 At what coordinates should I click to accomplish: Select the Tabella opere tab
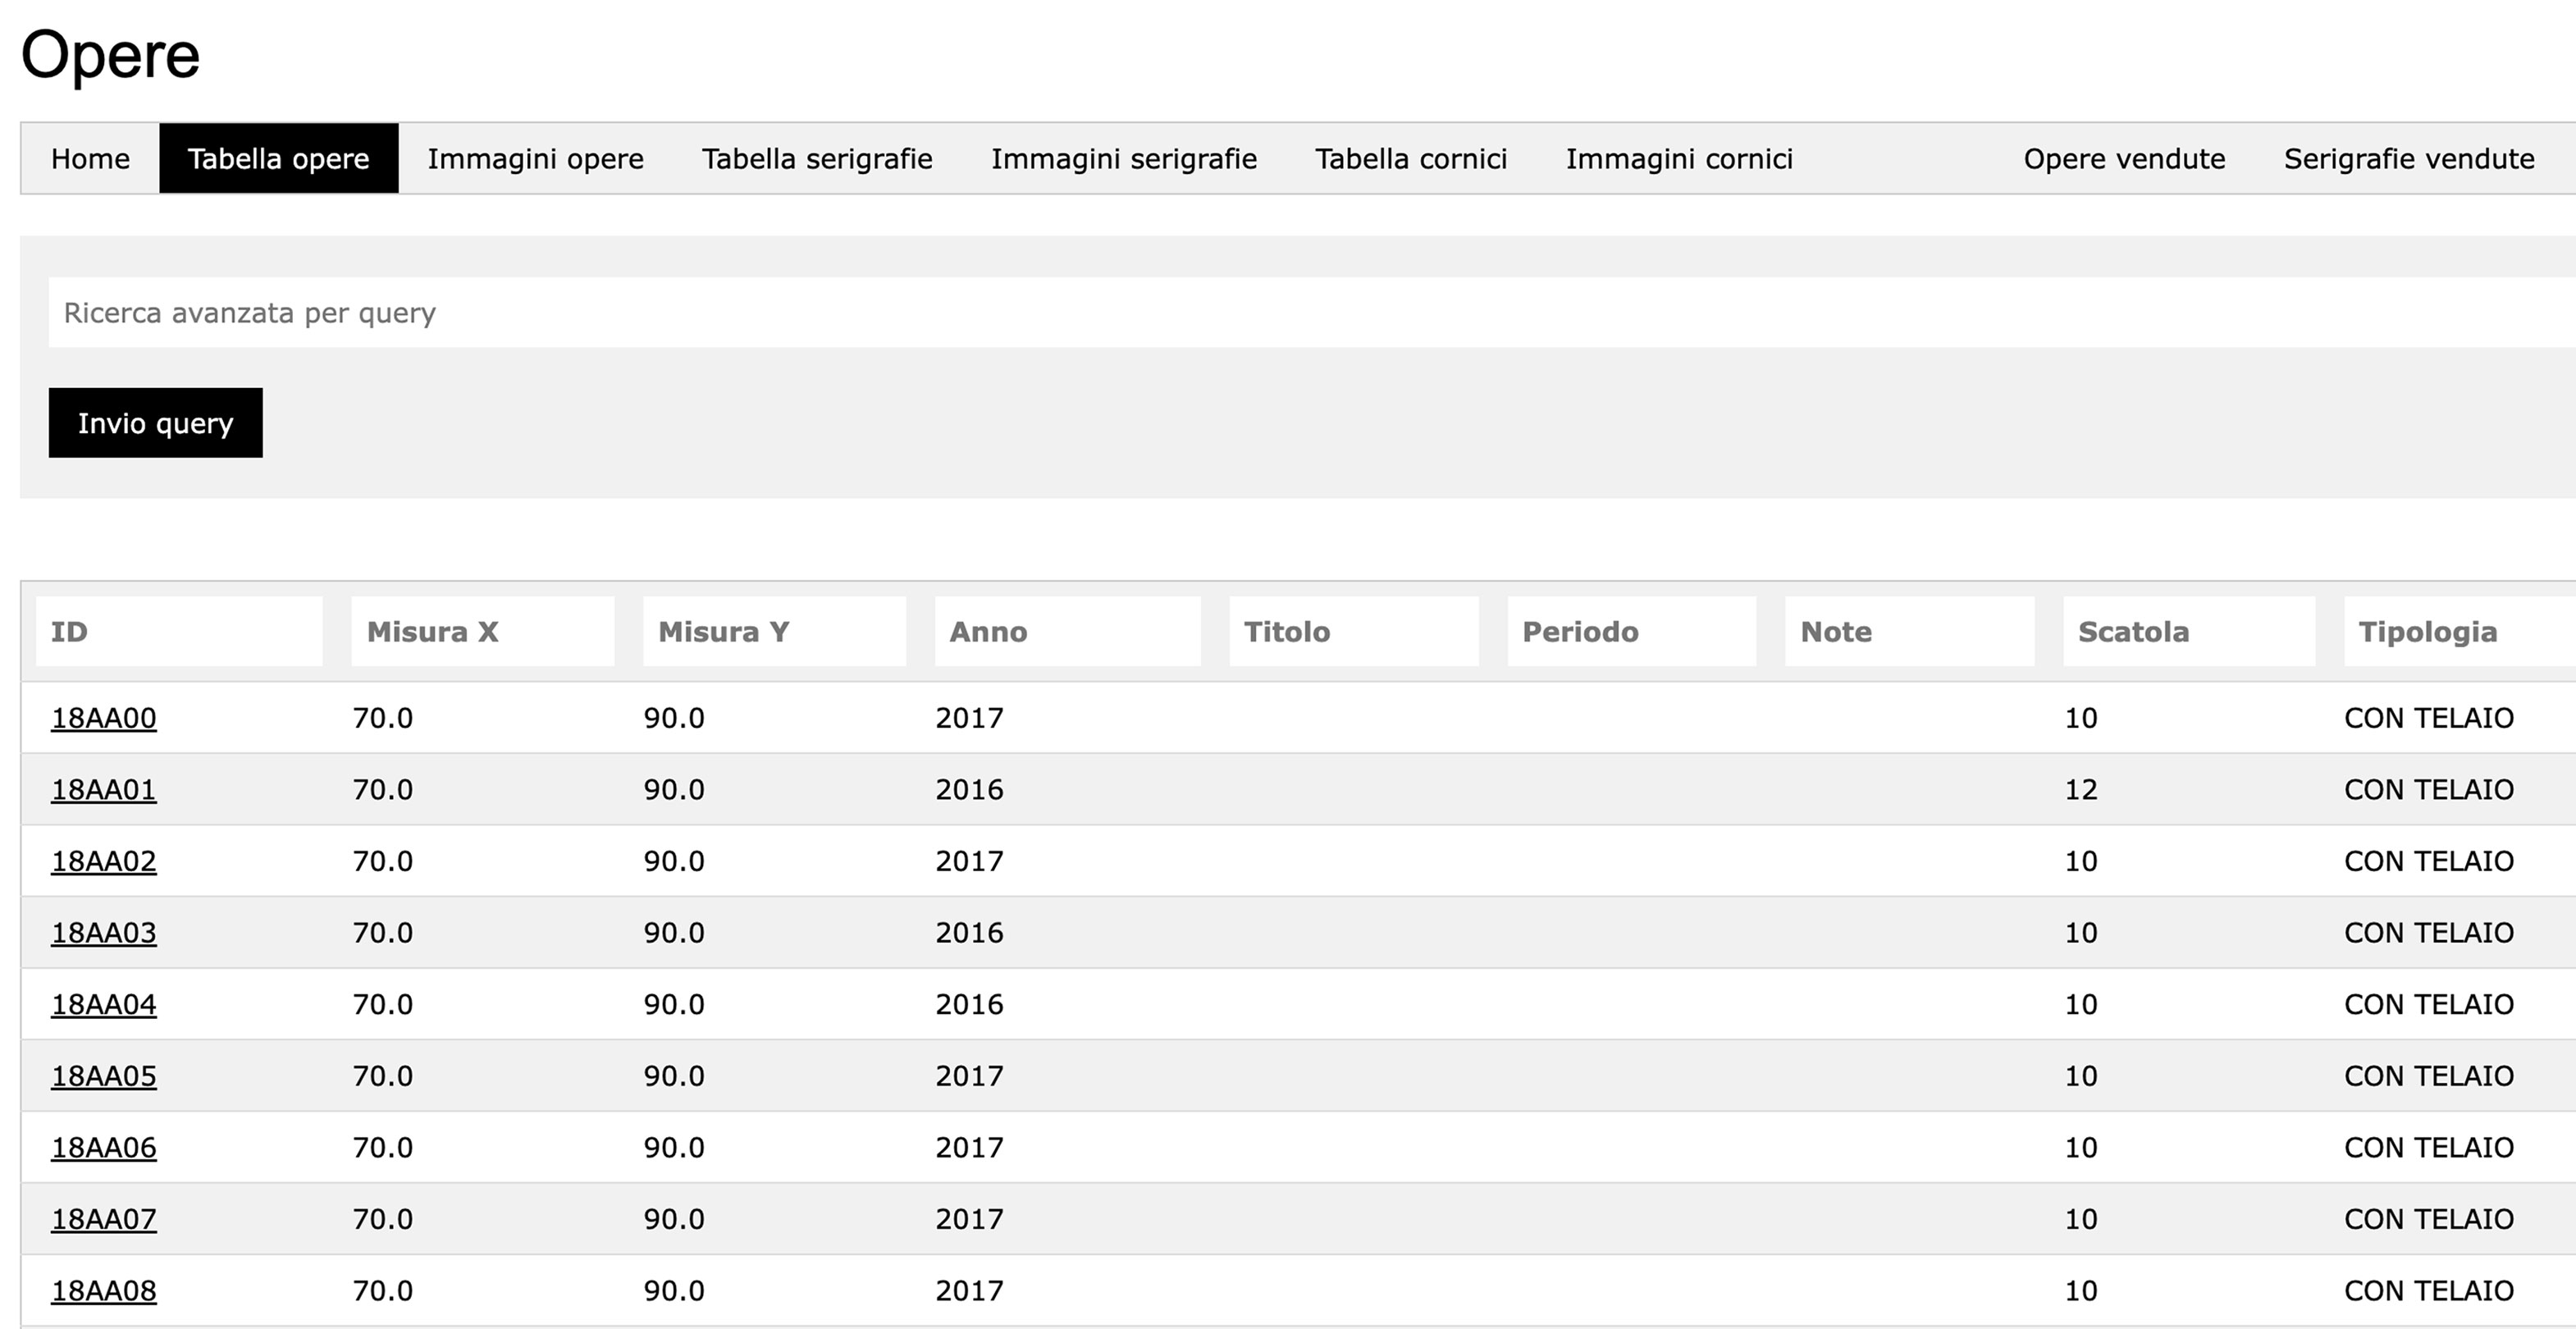[279, 159]
